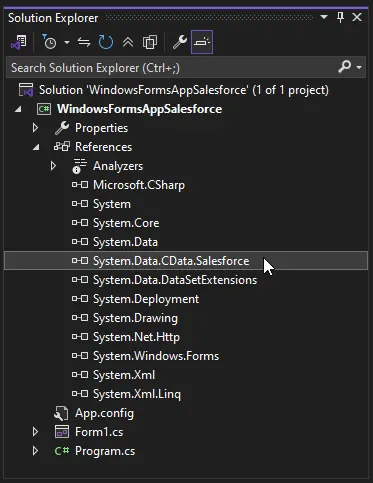Open the Pending Changes Filter

tap(50, 42)
